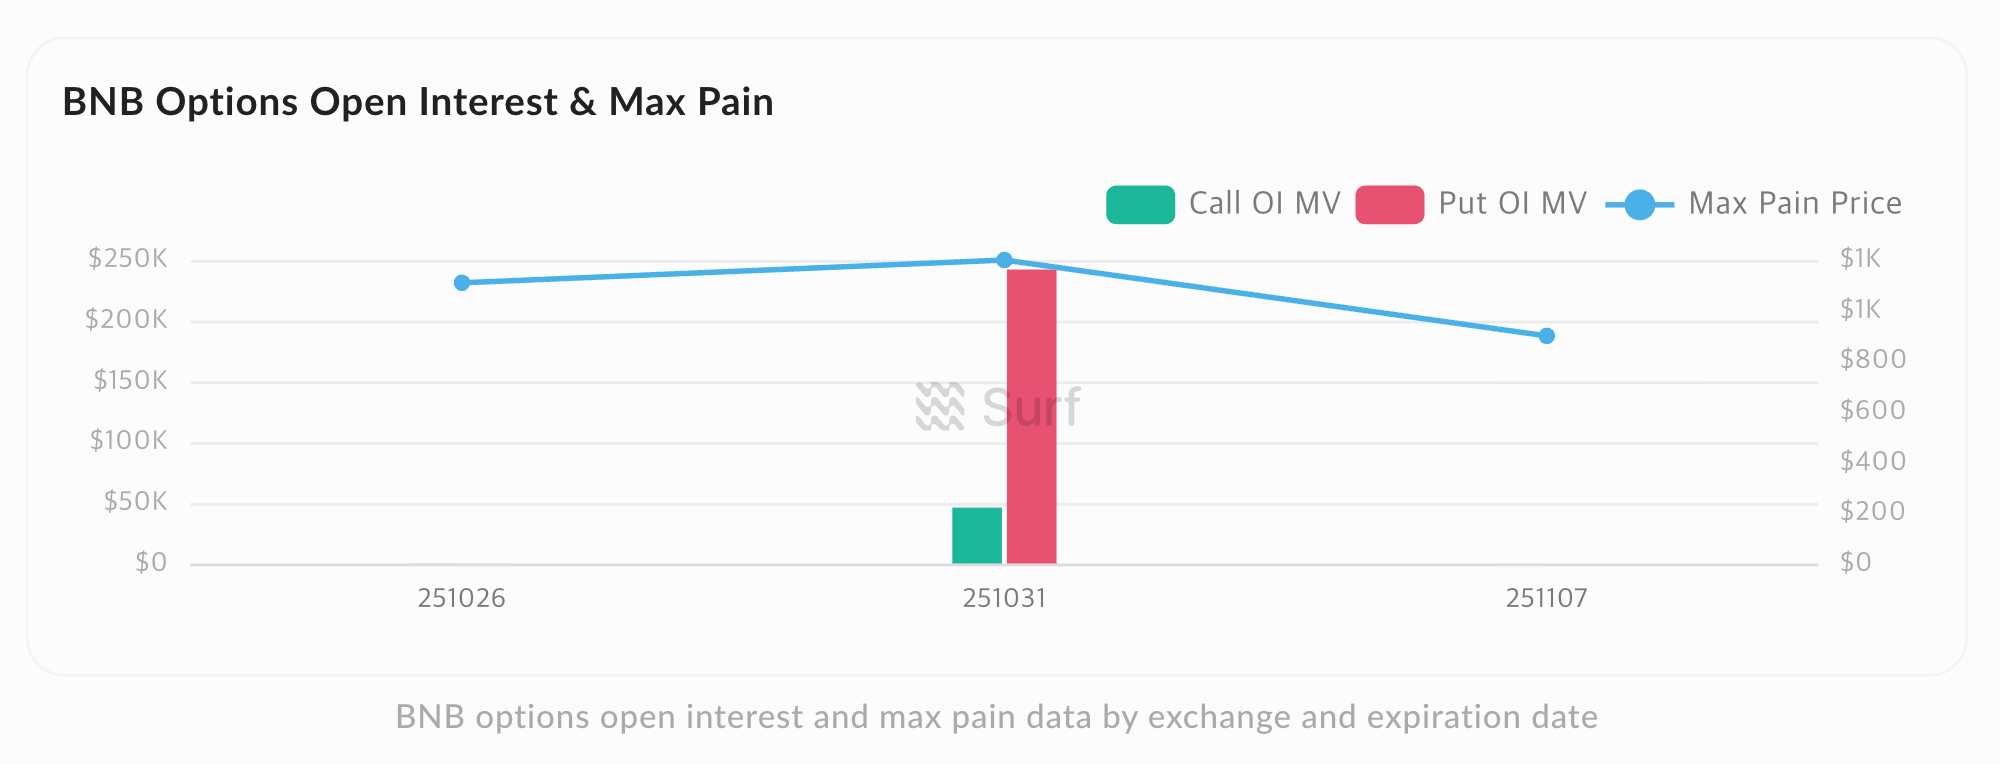The image size is (2000, 764).
Task: Select the max pain point for 251026
Action: pyautogui.click(x=462, y=283)
